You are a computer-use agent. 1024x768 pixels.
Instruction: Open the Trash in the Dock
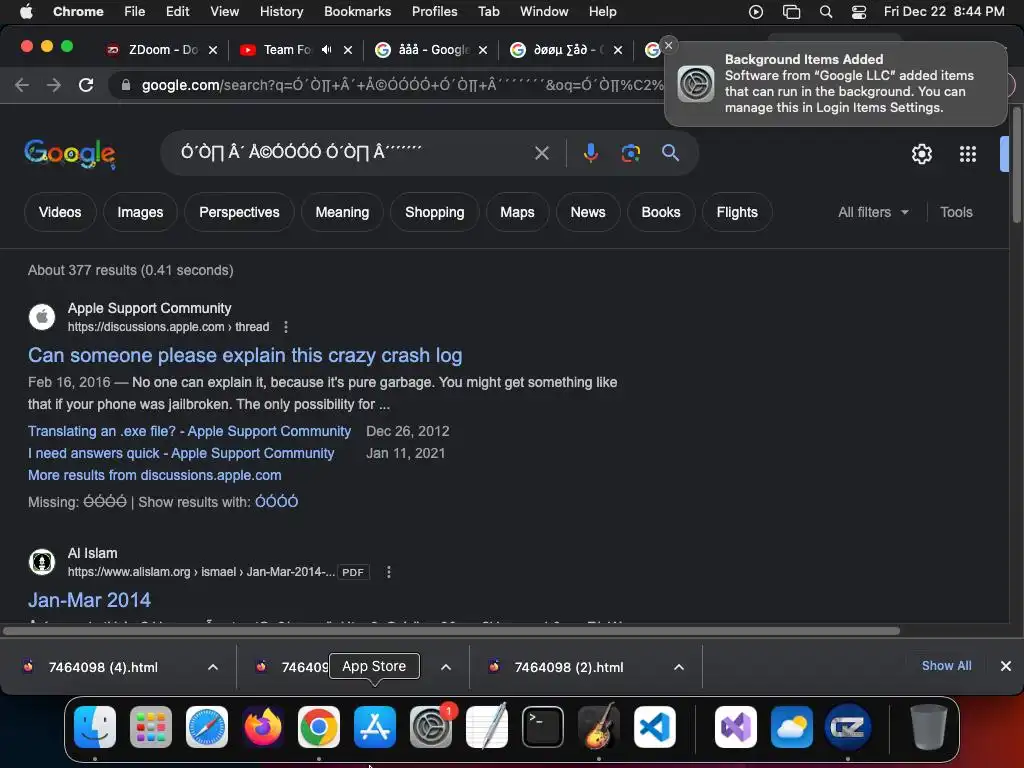coord(929,727)
